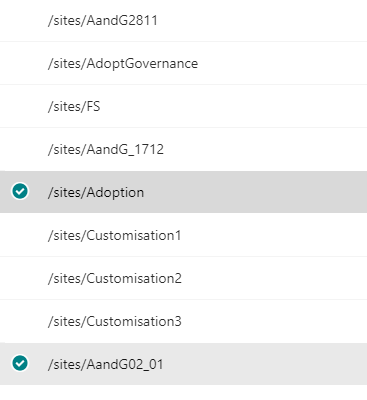Select the /sites/AandG2811 row

[x=183, y=20]
